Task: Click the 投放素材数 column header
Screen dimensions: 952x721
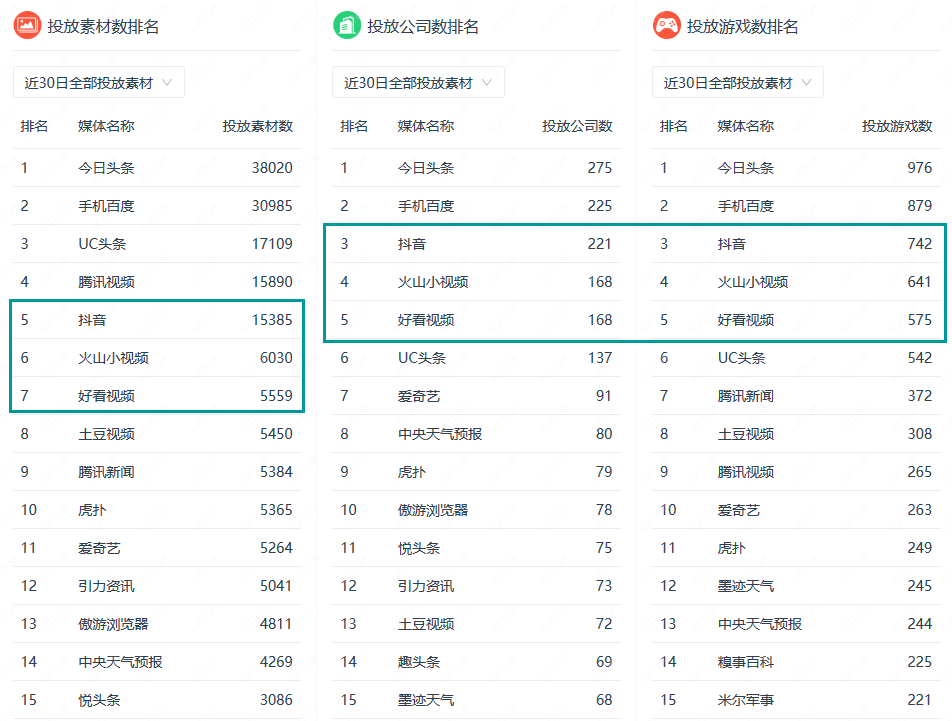Action: (x=257, y=126)
